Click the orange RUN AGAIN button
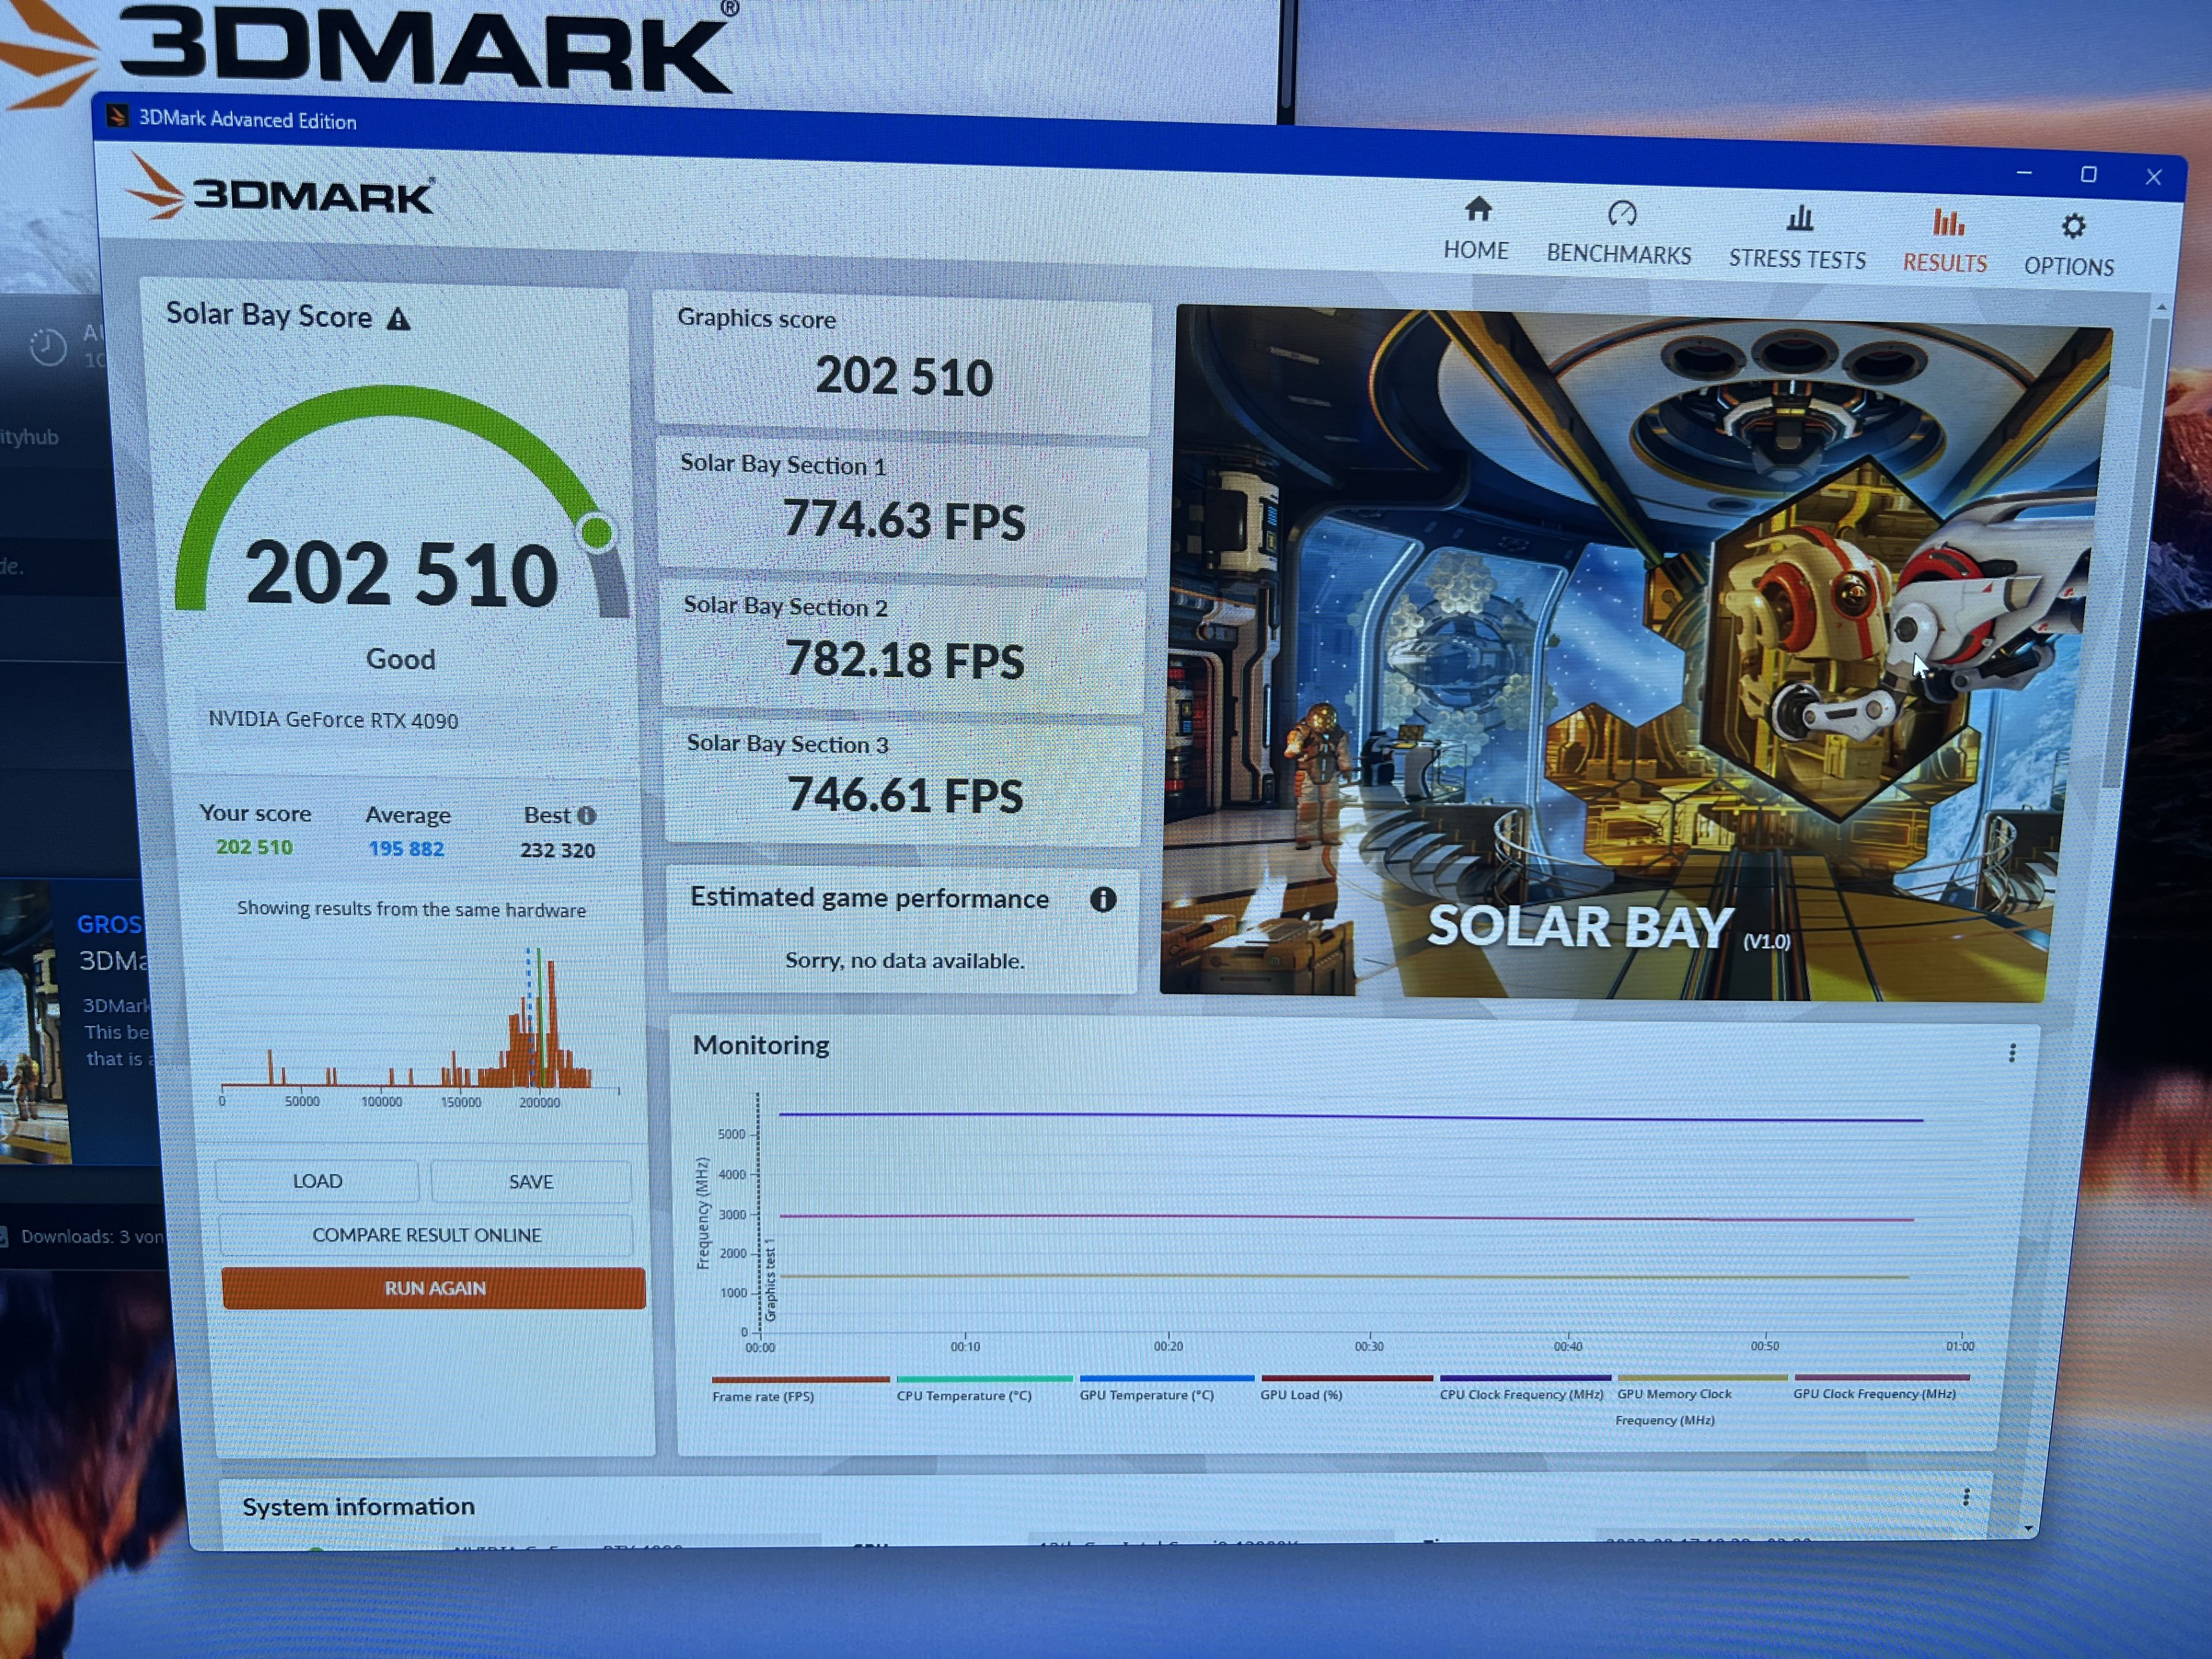The height and width of the screenshot is (1659, 2212). pos(434,1288)
